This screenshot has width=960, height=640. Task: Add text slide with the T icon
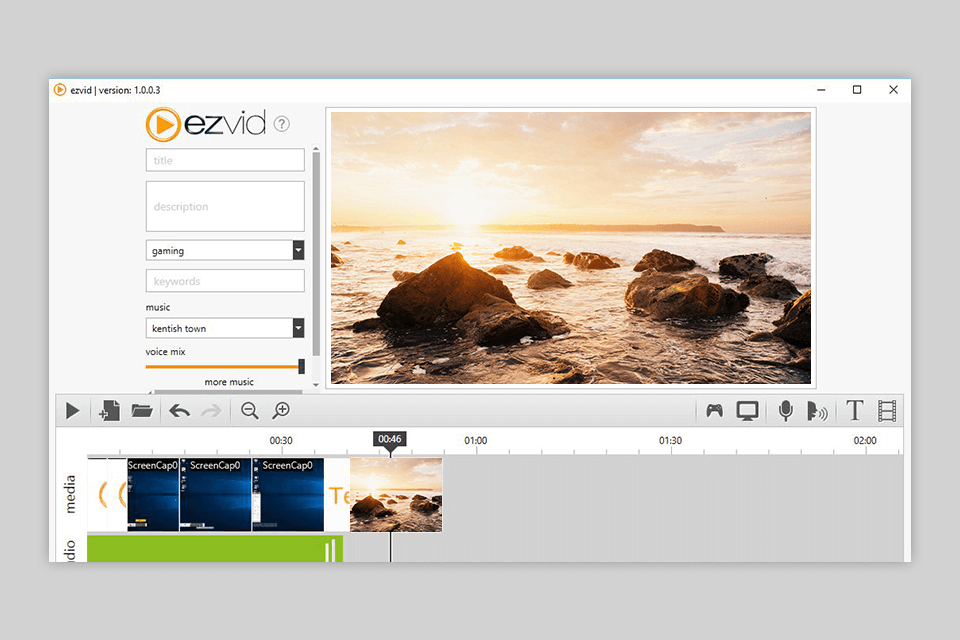tap(855, 410)
